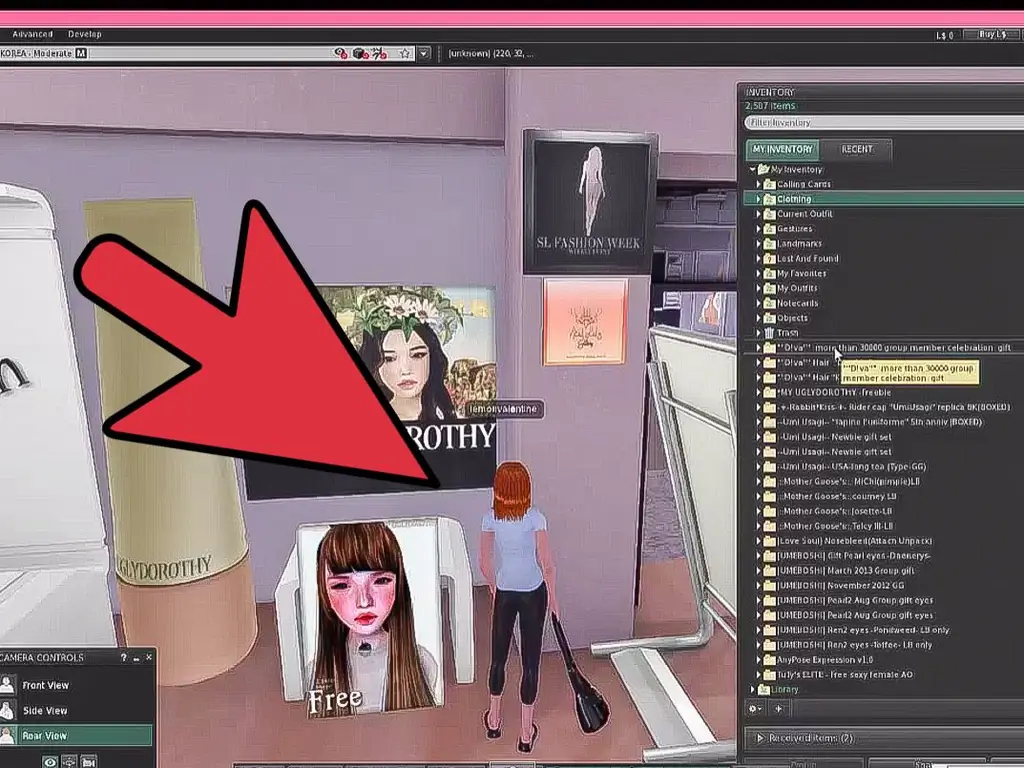Viewport: 1024px width, 768px height.
Task: Select the Trash can icon
Action: click(769, 332)
